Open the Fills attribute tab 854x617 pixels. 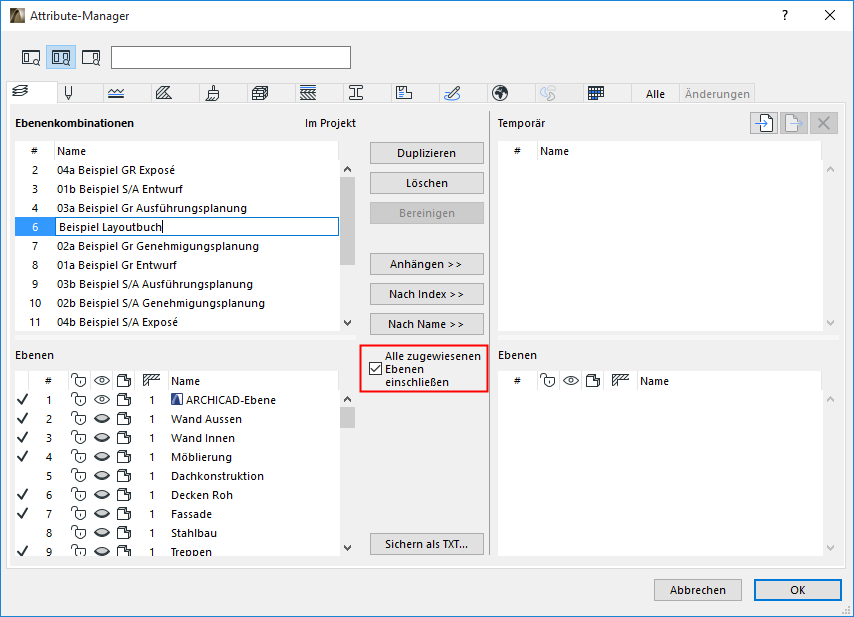pyautogui.click(x=164, y=93)
